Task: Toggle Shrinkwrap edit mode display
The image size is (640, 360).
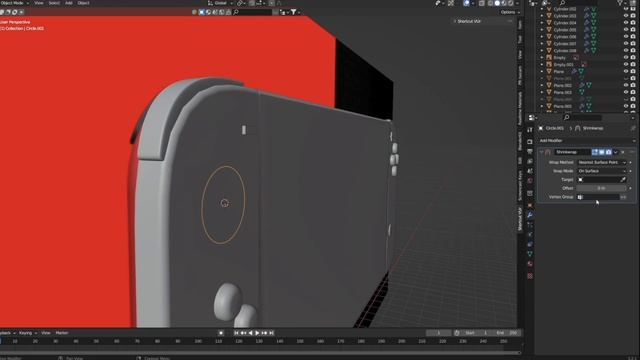Action: tap(595, 152)
